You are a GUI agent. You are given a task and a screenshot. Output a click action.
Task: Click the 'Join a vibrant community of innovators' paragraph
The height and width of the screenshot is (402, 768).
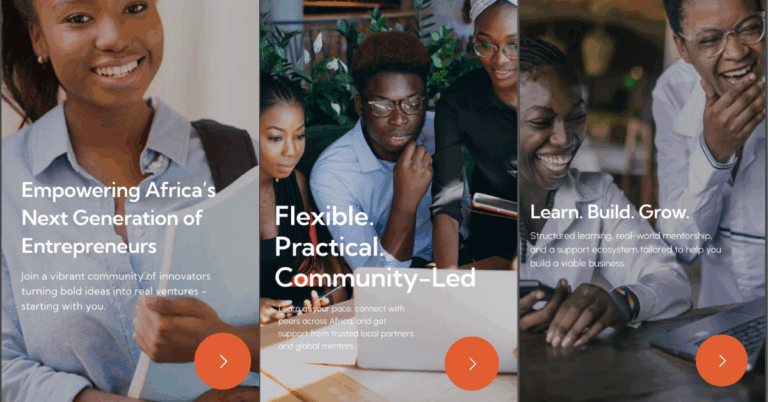pyautogui.click(x=116, y=291)
